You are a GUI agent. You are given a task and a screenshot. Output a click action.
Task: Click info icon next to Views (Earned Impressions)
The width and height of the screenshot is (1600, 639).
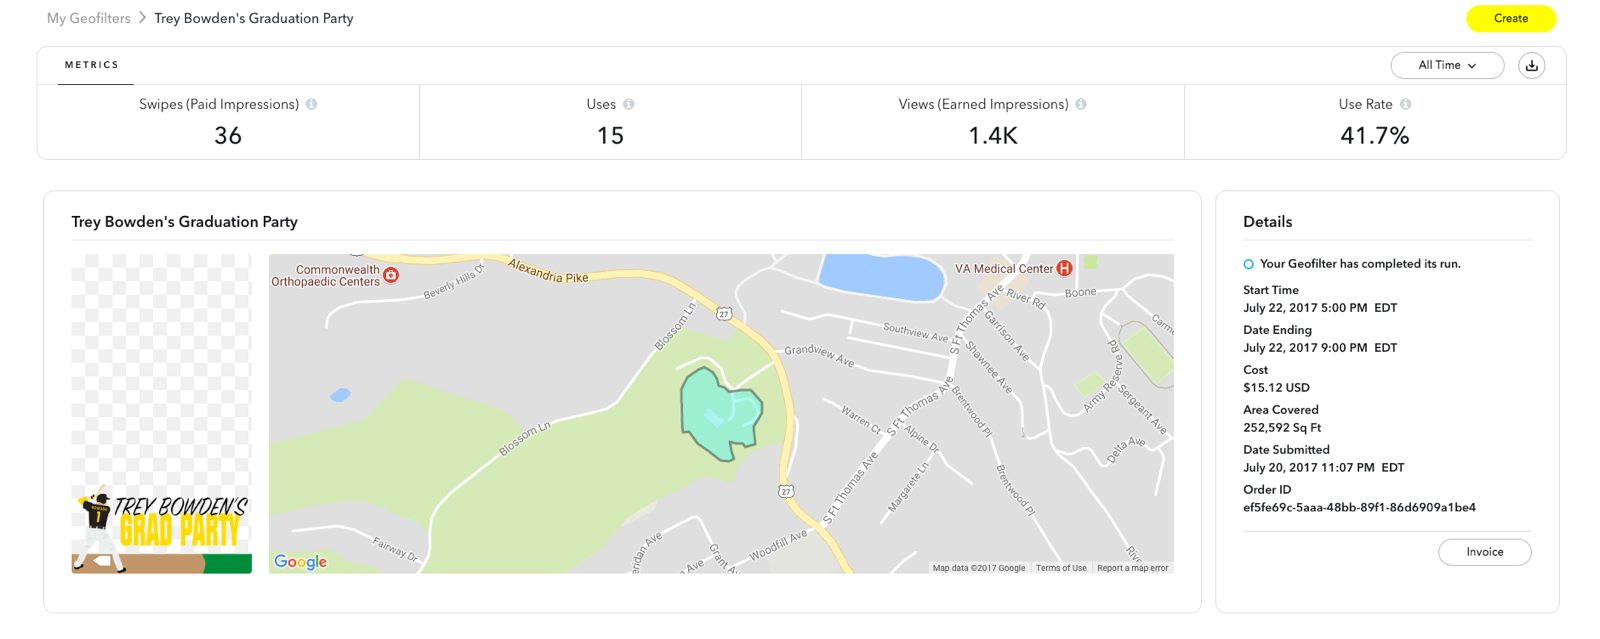[1081, 104]
